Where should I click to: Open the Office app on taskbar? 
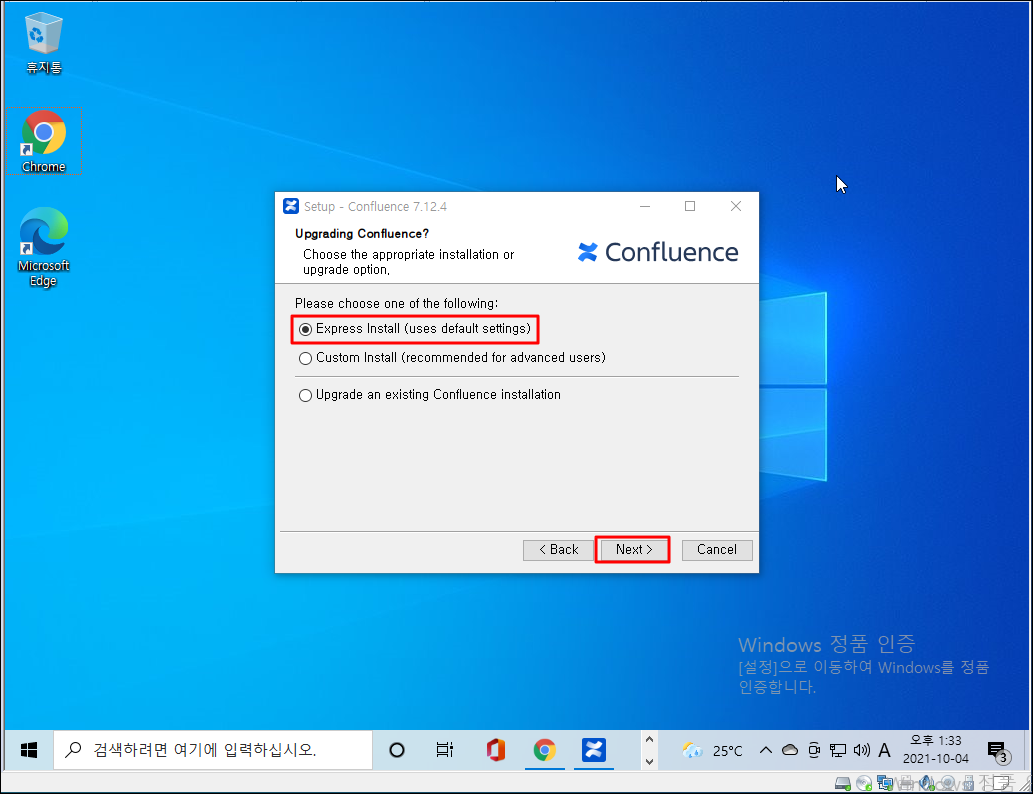tap(495, 750)
